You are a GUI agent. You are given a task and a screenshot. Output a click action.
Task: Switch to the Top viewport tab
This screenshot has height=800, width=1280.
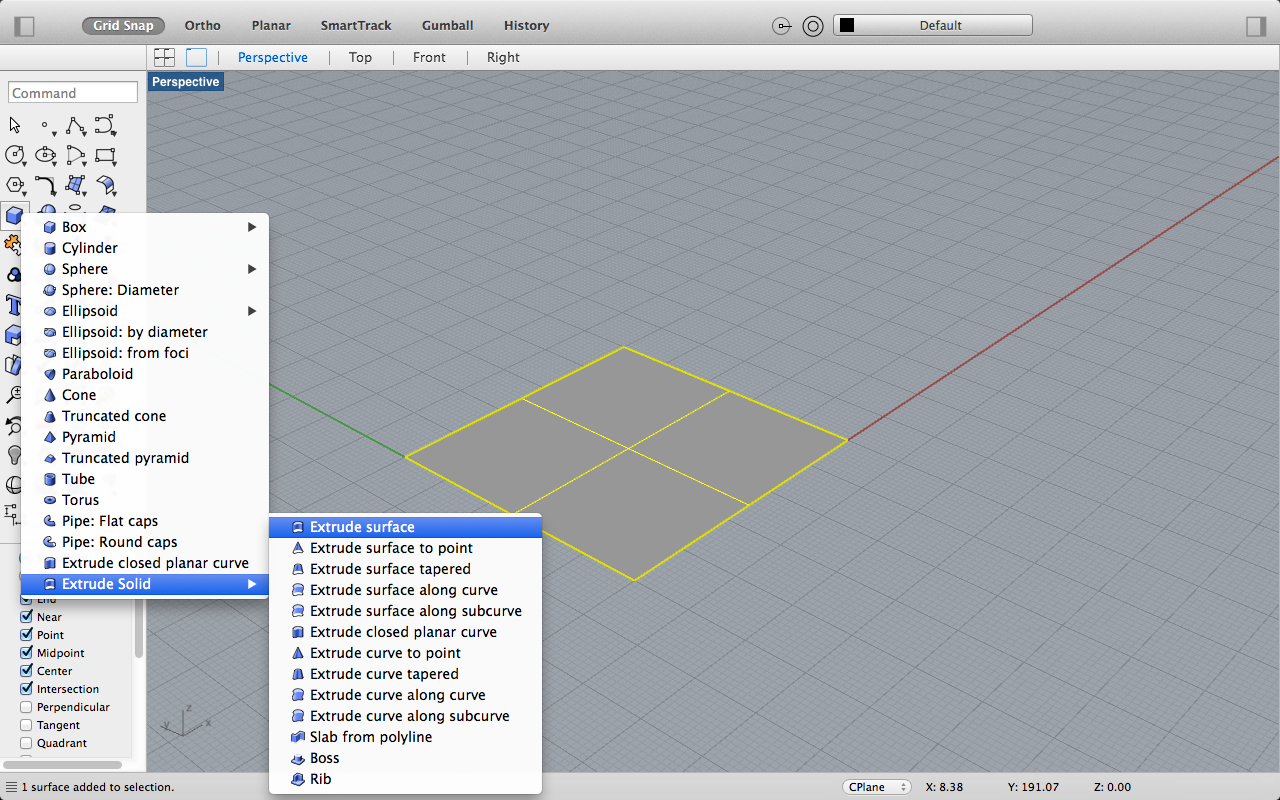point(360,57)
